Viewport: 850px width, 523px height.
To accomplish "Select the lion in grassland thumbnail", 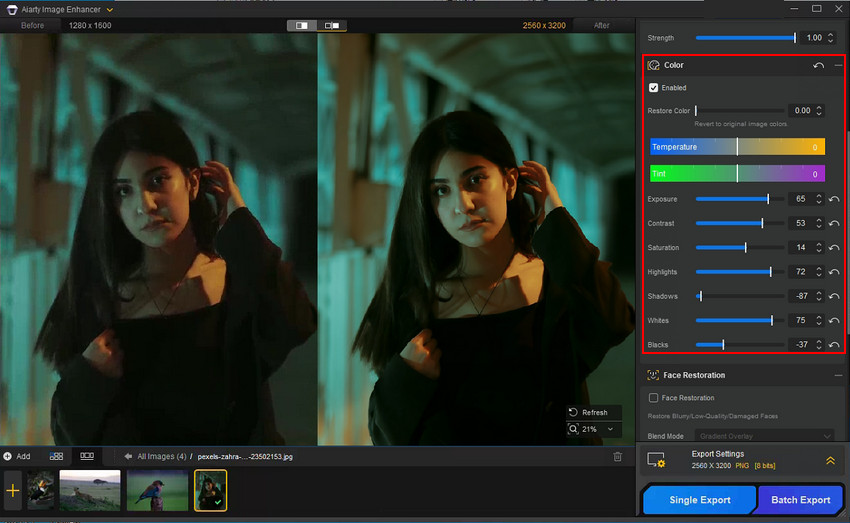I will tap(90, 490).
